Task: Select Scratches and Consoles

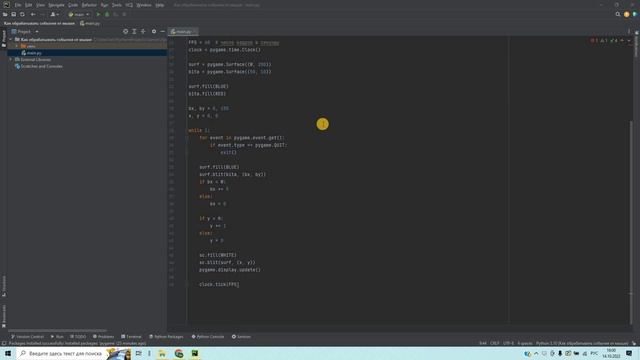Action: pos(38,66)
